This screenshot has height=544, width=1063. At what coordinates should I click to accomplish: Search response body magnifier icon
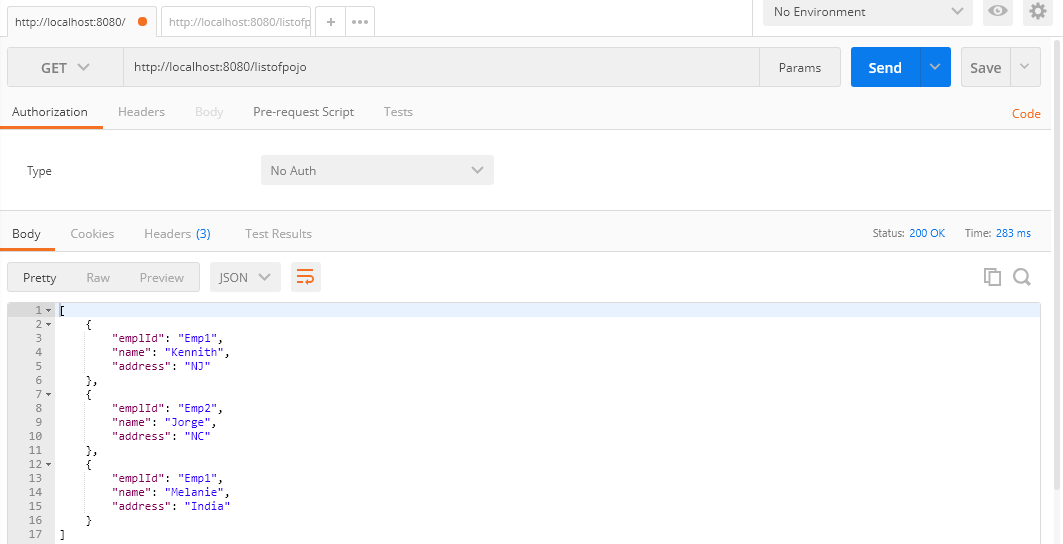1022,277
